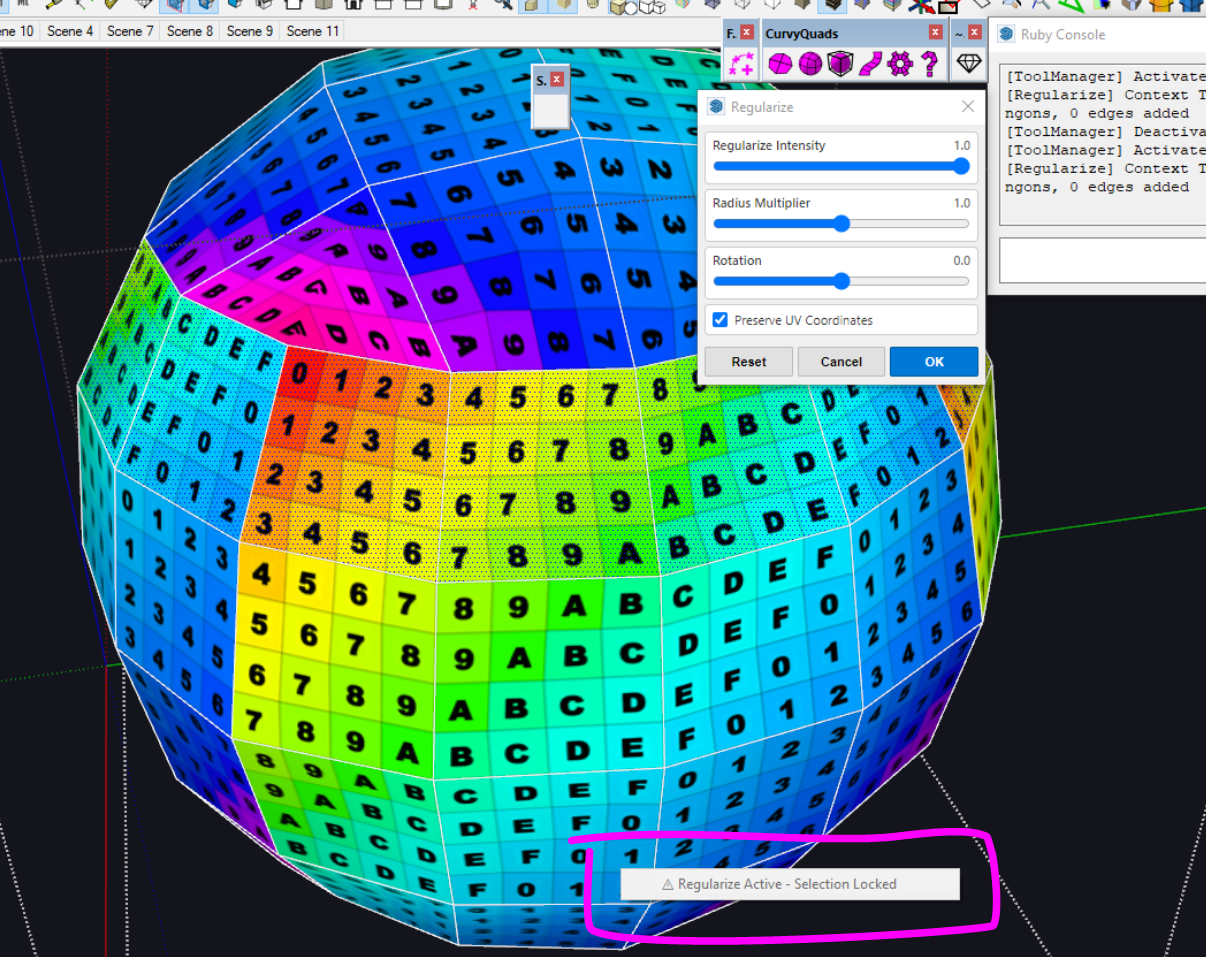The width and height of the screenshot is (1206, 957).
Task: Click the diamond icon in the adjacent toolbar
Action: pyautogui.click(x=967, y=63)
